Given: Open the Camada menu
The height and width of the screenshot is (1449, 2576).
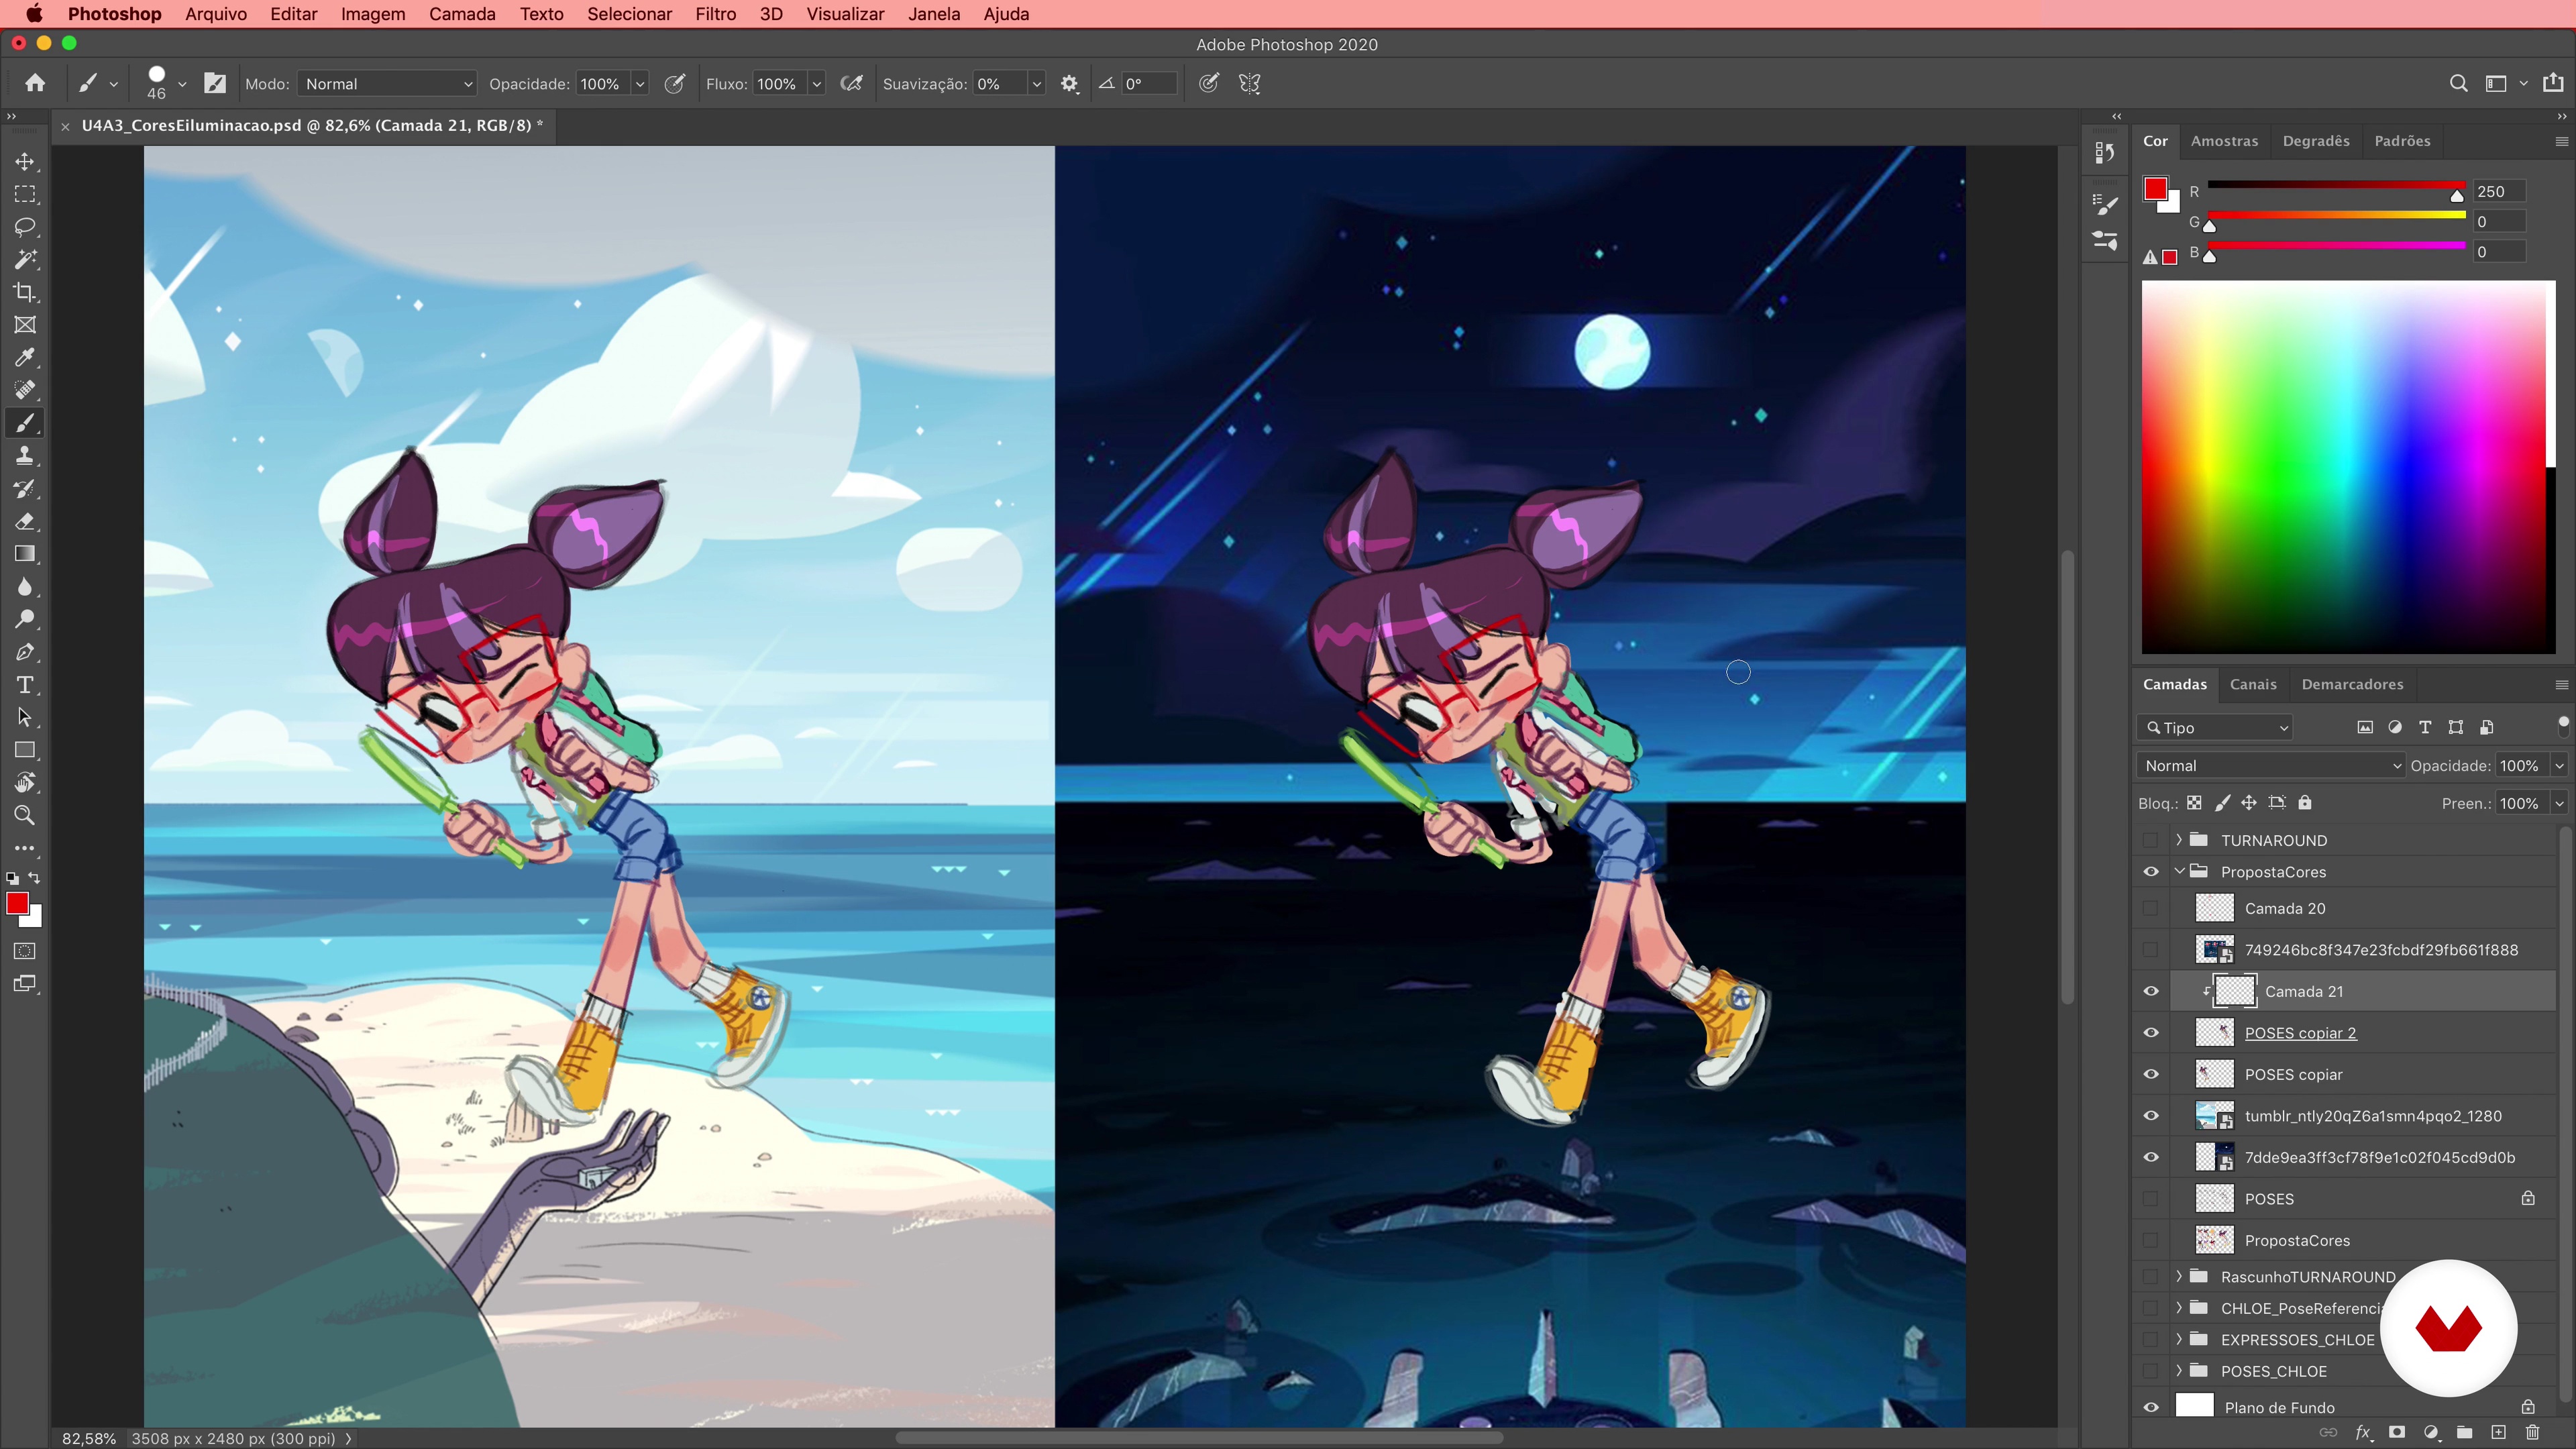Looking at the screenshot, I should pyautogui.click(x=462, y=14).
